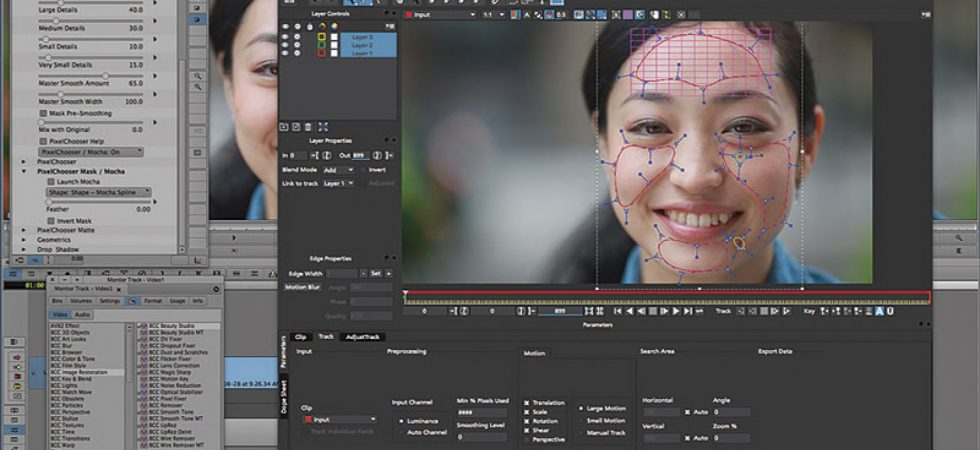Screen dimensions: 980x450
Task: Toggle the Autokey A button
Action: pos(879,311)
